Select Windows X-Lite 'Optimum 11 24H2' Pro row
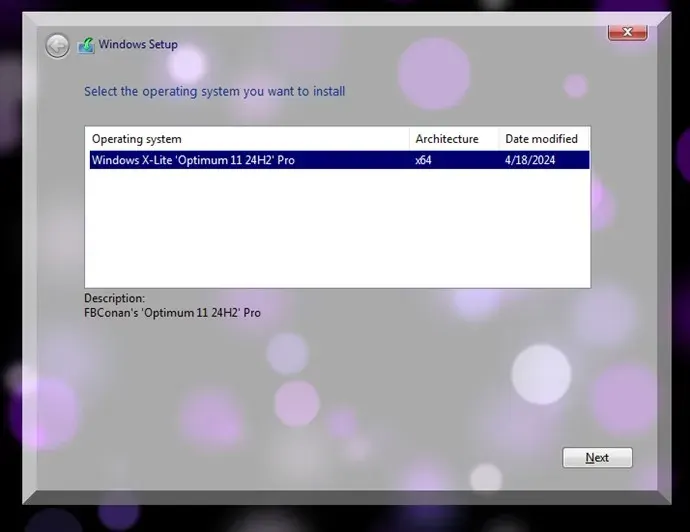This screenshot has height=532, width=690. 339,160
